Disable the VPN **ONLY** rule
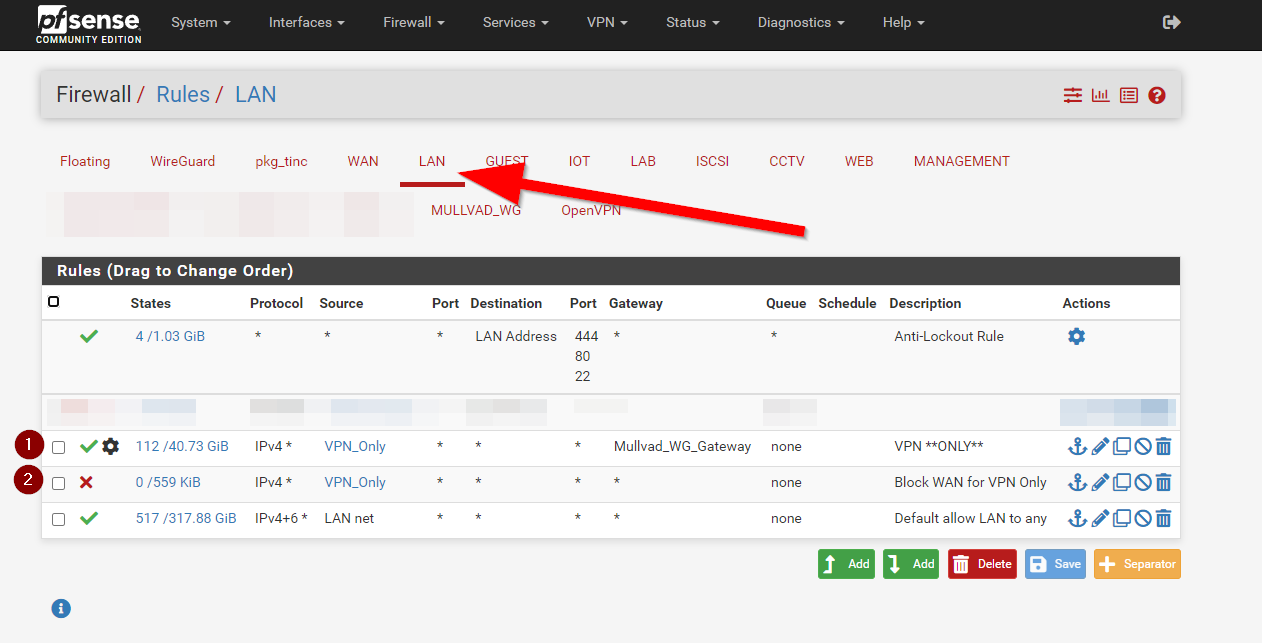The image size is (1262, 643). [1142, 446]
